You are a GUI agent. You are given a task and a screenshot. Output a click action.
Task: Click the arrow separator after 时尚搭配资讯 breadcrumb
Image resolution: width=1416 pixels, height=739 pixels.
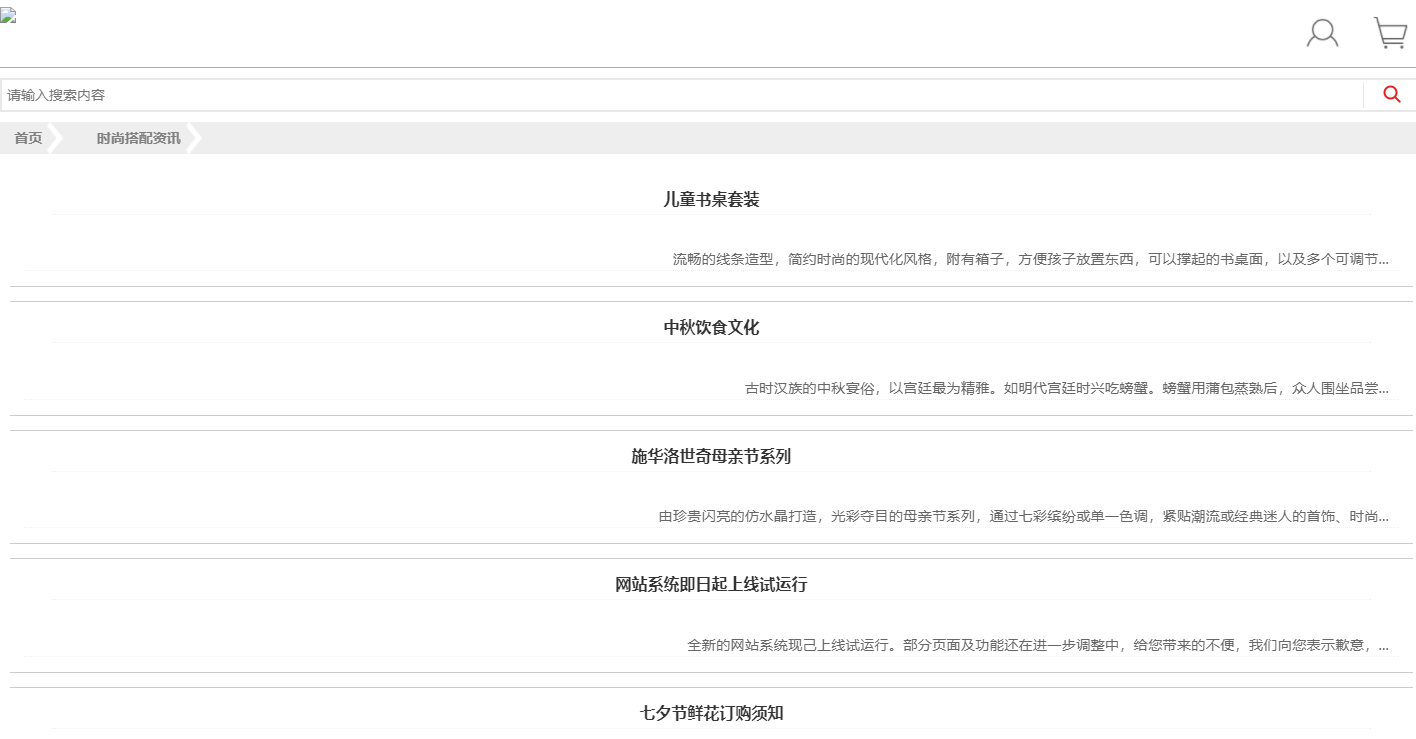pyautogui.click(x=195, y=138)
